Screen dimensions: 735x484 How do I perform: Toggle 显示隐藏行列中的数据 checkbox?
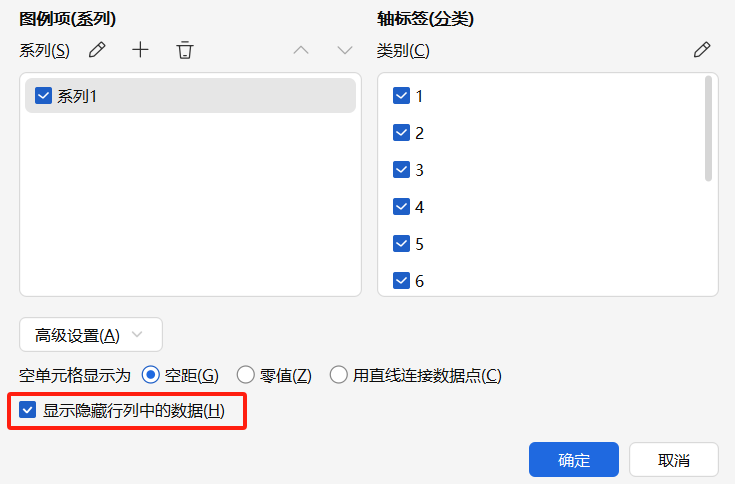28,411
